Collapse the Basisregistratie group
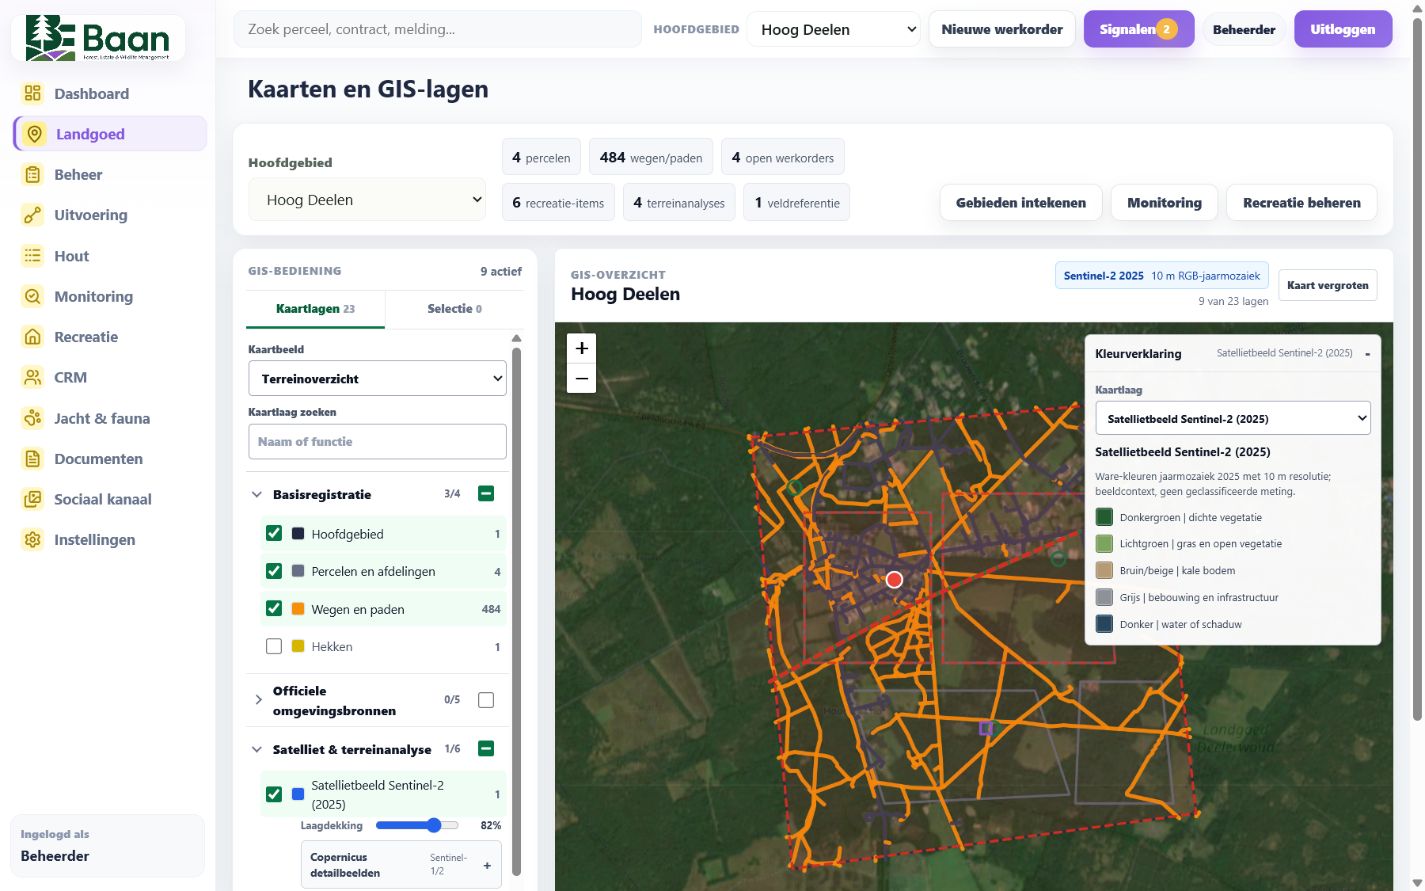1425x891 pixels. (257, 494)
